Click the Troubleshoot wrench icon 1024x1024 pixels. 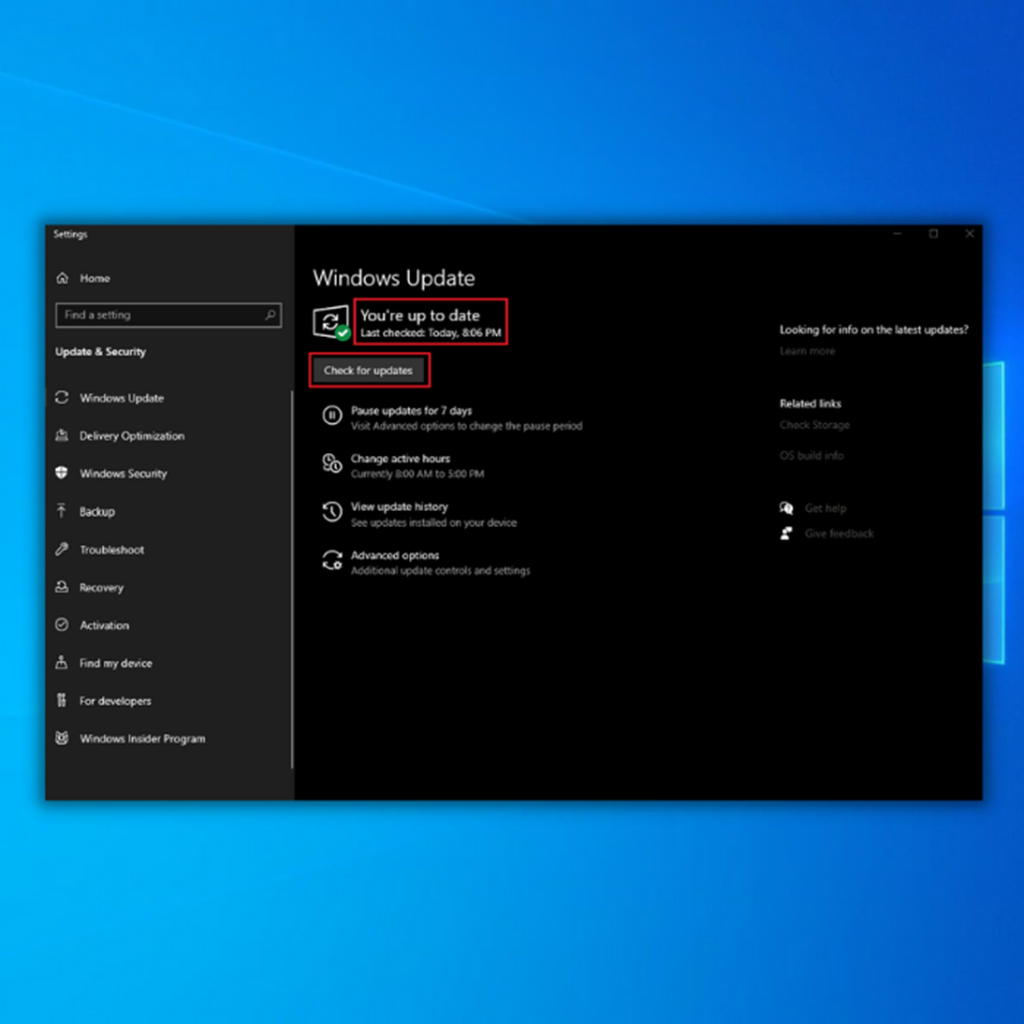pyautogui.click(x=62, y=550)
